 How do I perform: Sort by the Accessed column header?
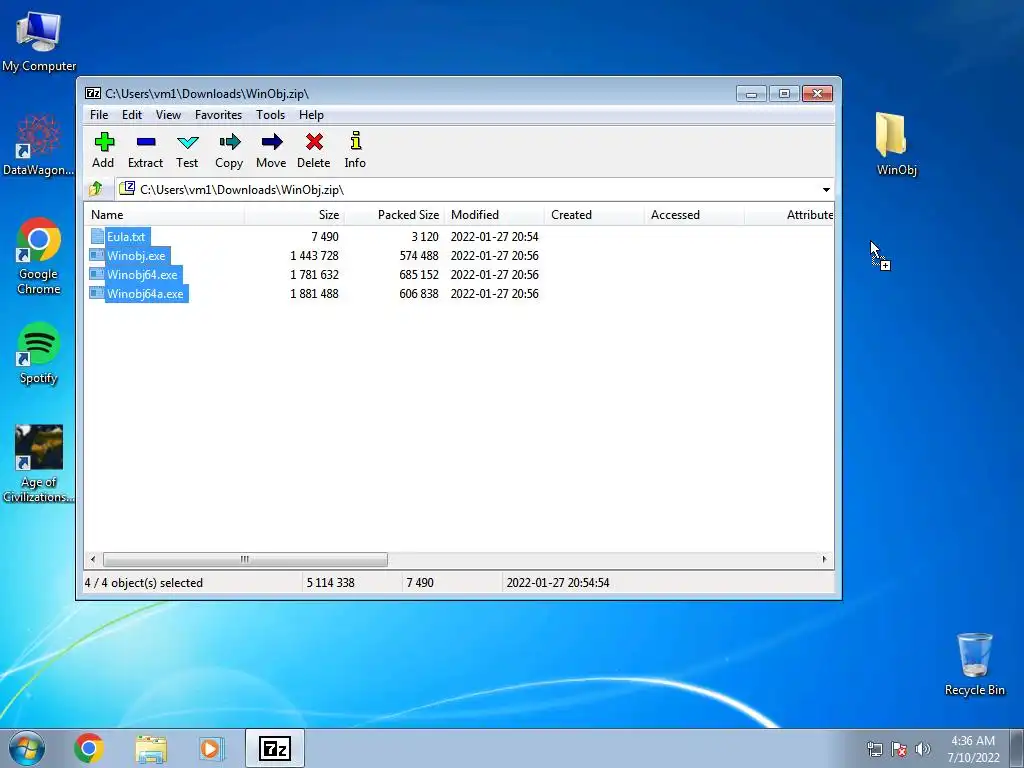point(694,215)
